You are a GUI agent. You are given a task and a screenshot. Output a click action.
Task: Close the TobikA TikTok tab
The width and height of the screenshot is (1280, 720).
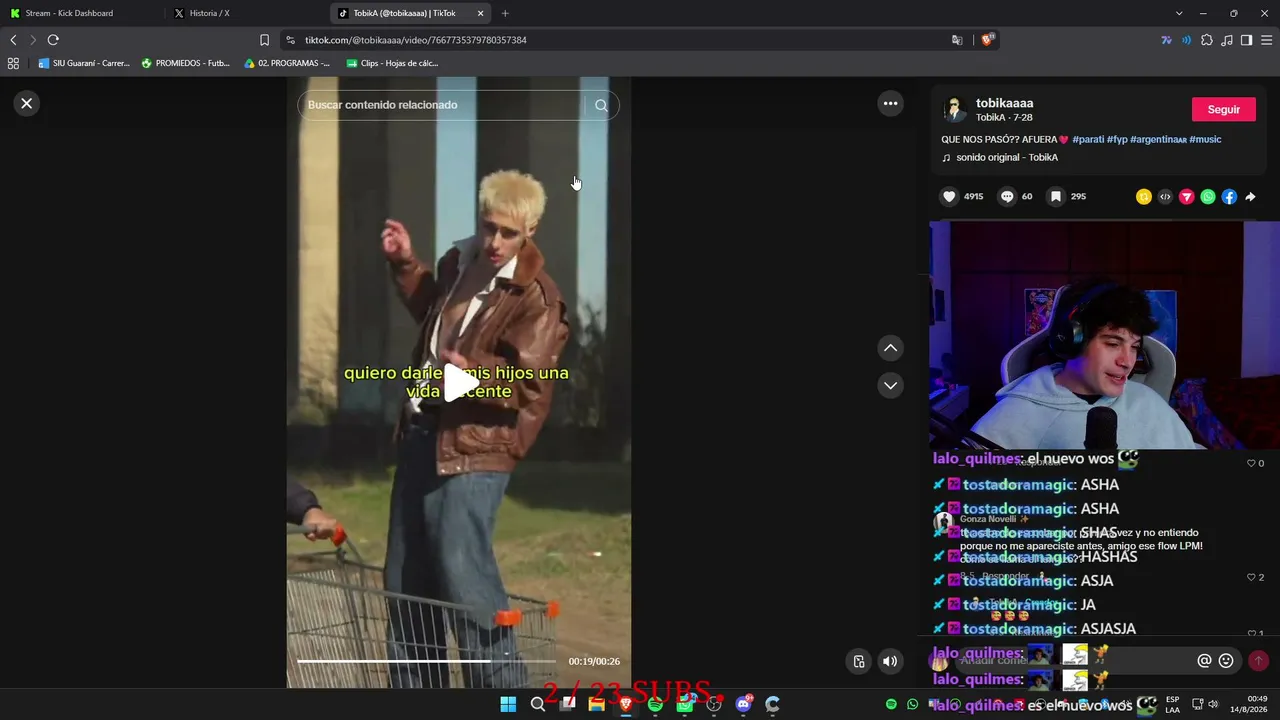[480, 13]
